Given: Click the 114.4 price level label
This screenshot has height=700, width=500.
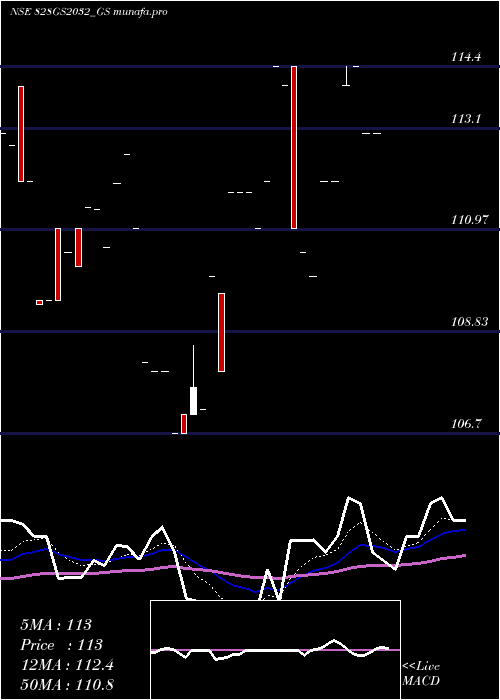Looking at the screenshot, I should click(466, 57).
